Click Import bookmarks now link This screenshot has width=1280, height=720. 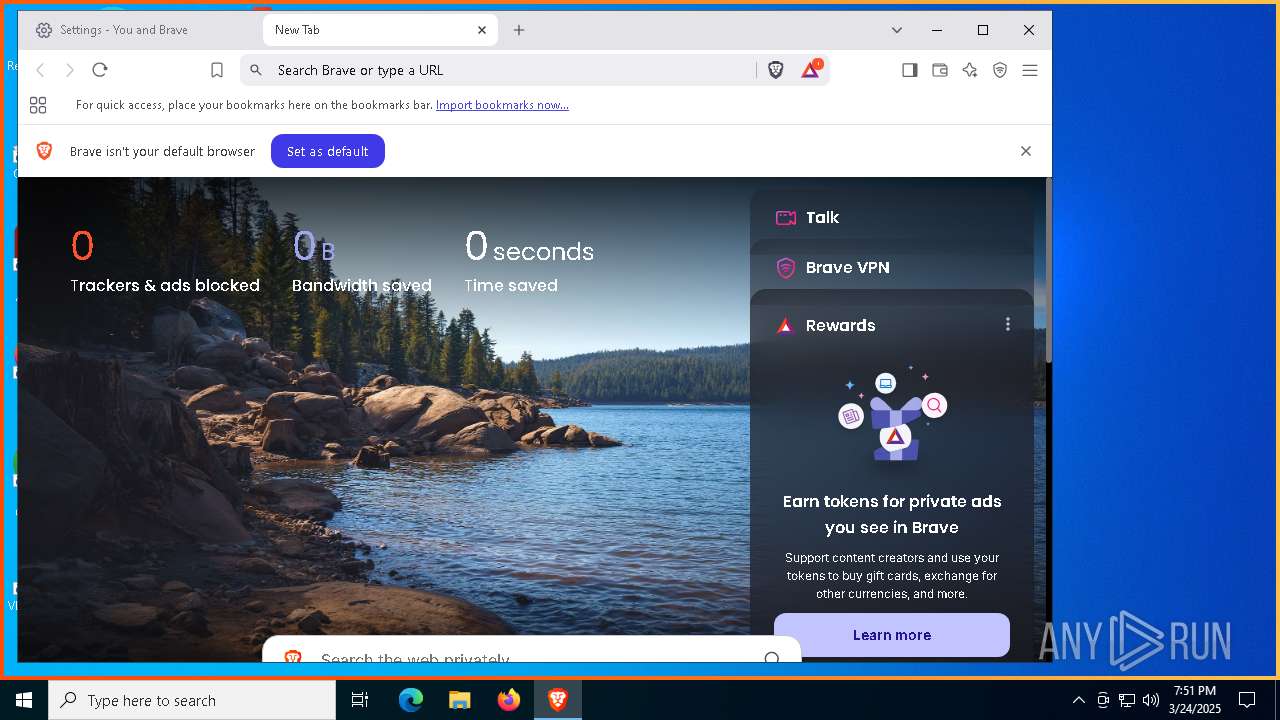pyautogui.click(x=502, y=105)
